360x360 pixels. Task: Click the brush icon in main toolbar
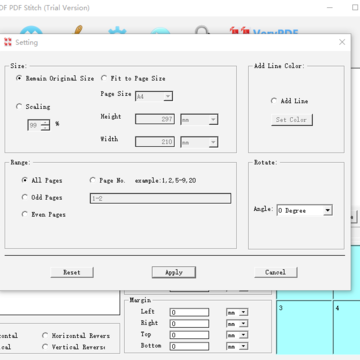point(77,30)
